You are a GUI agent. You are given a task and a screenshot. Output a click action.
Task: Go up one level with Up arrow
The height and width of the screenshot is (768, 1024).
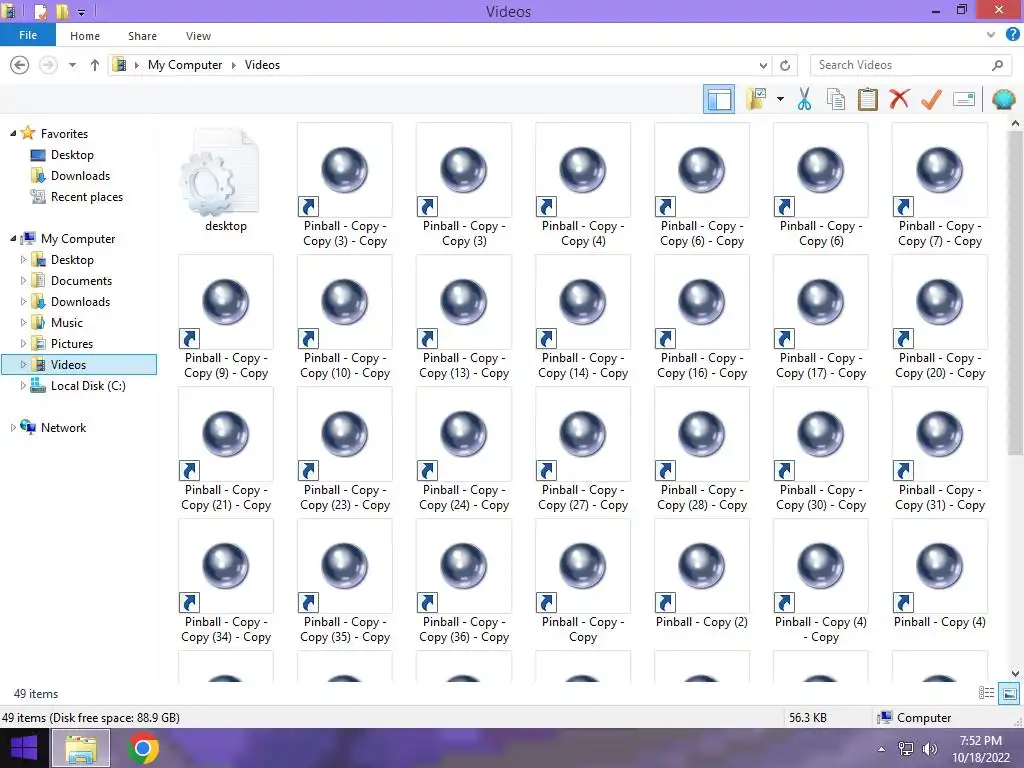point(95,65)
